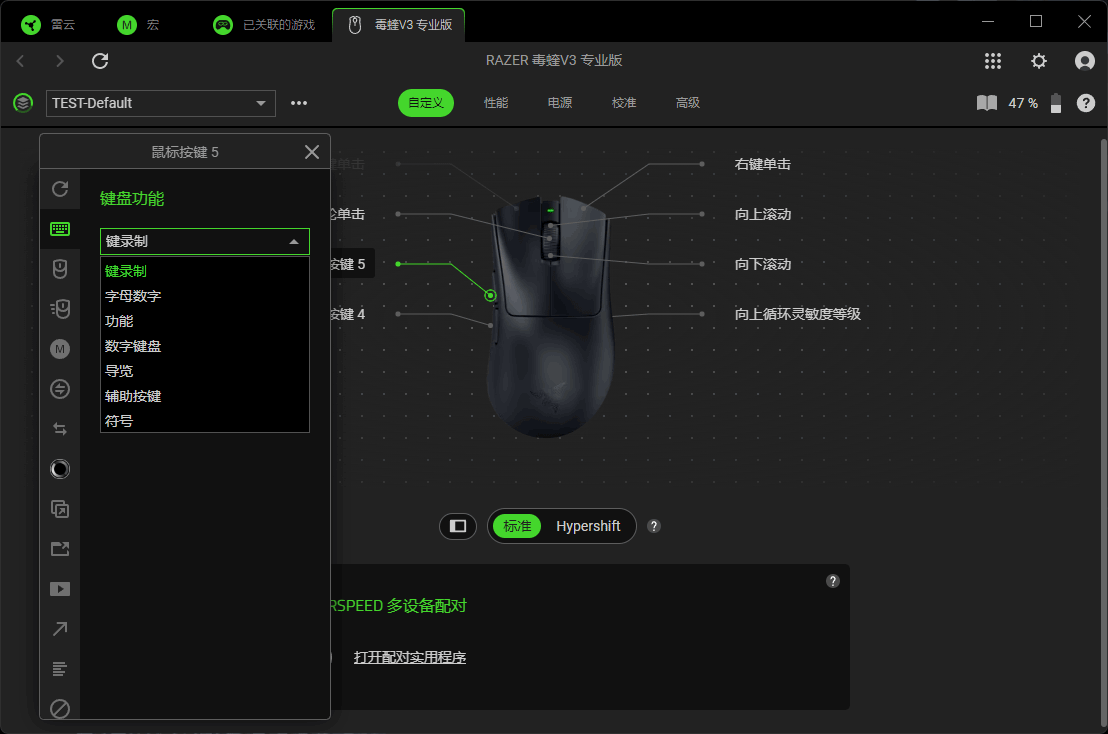Viewport: 1108px width, 734px height.
Task: Choose 辅助按键 from the dropdown list
Action: click(205, 396)
